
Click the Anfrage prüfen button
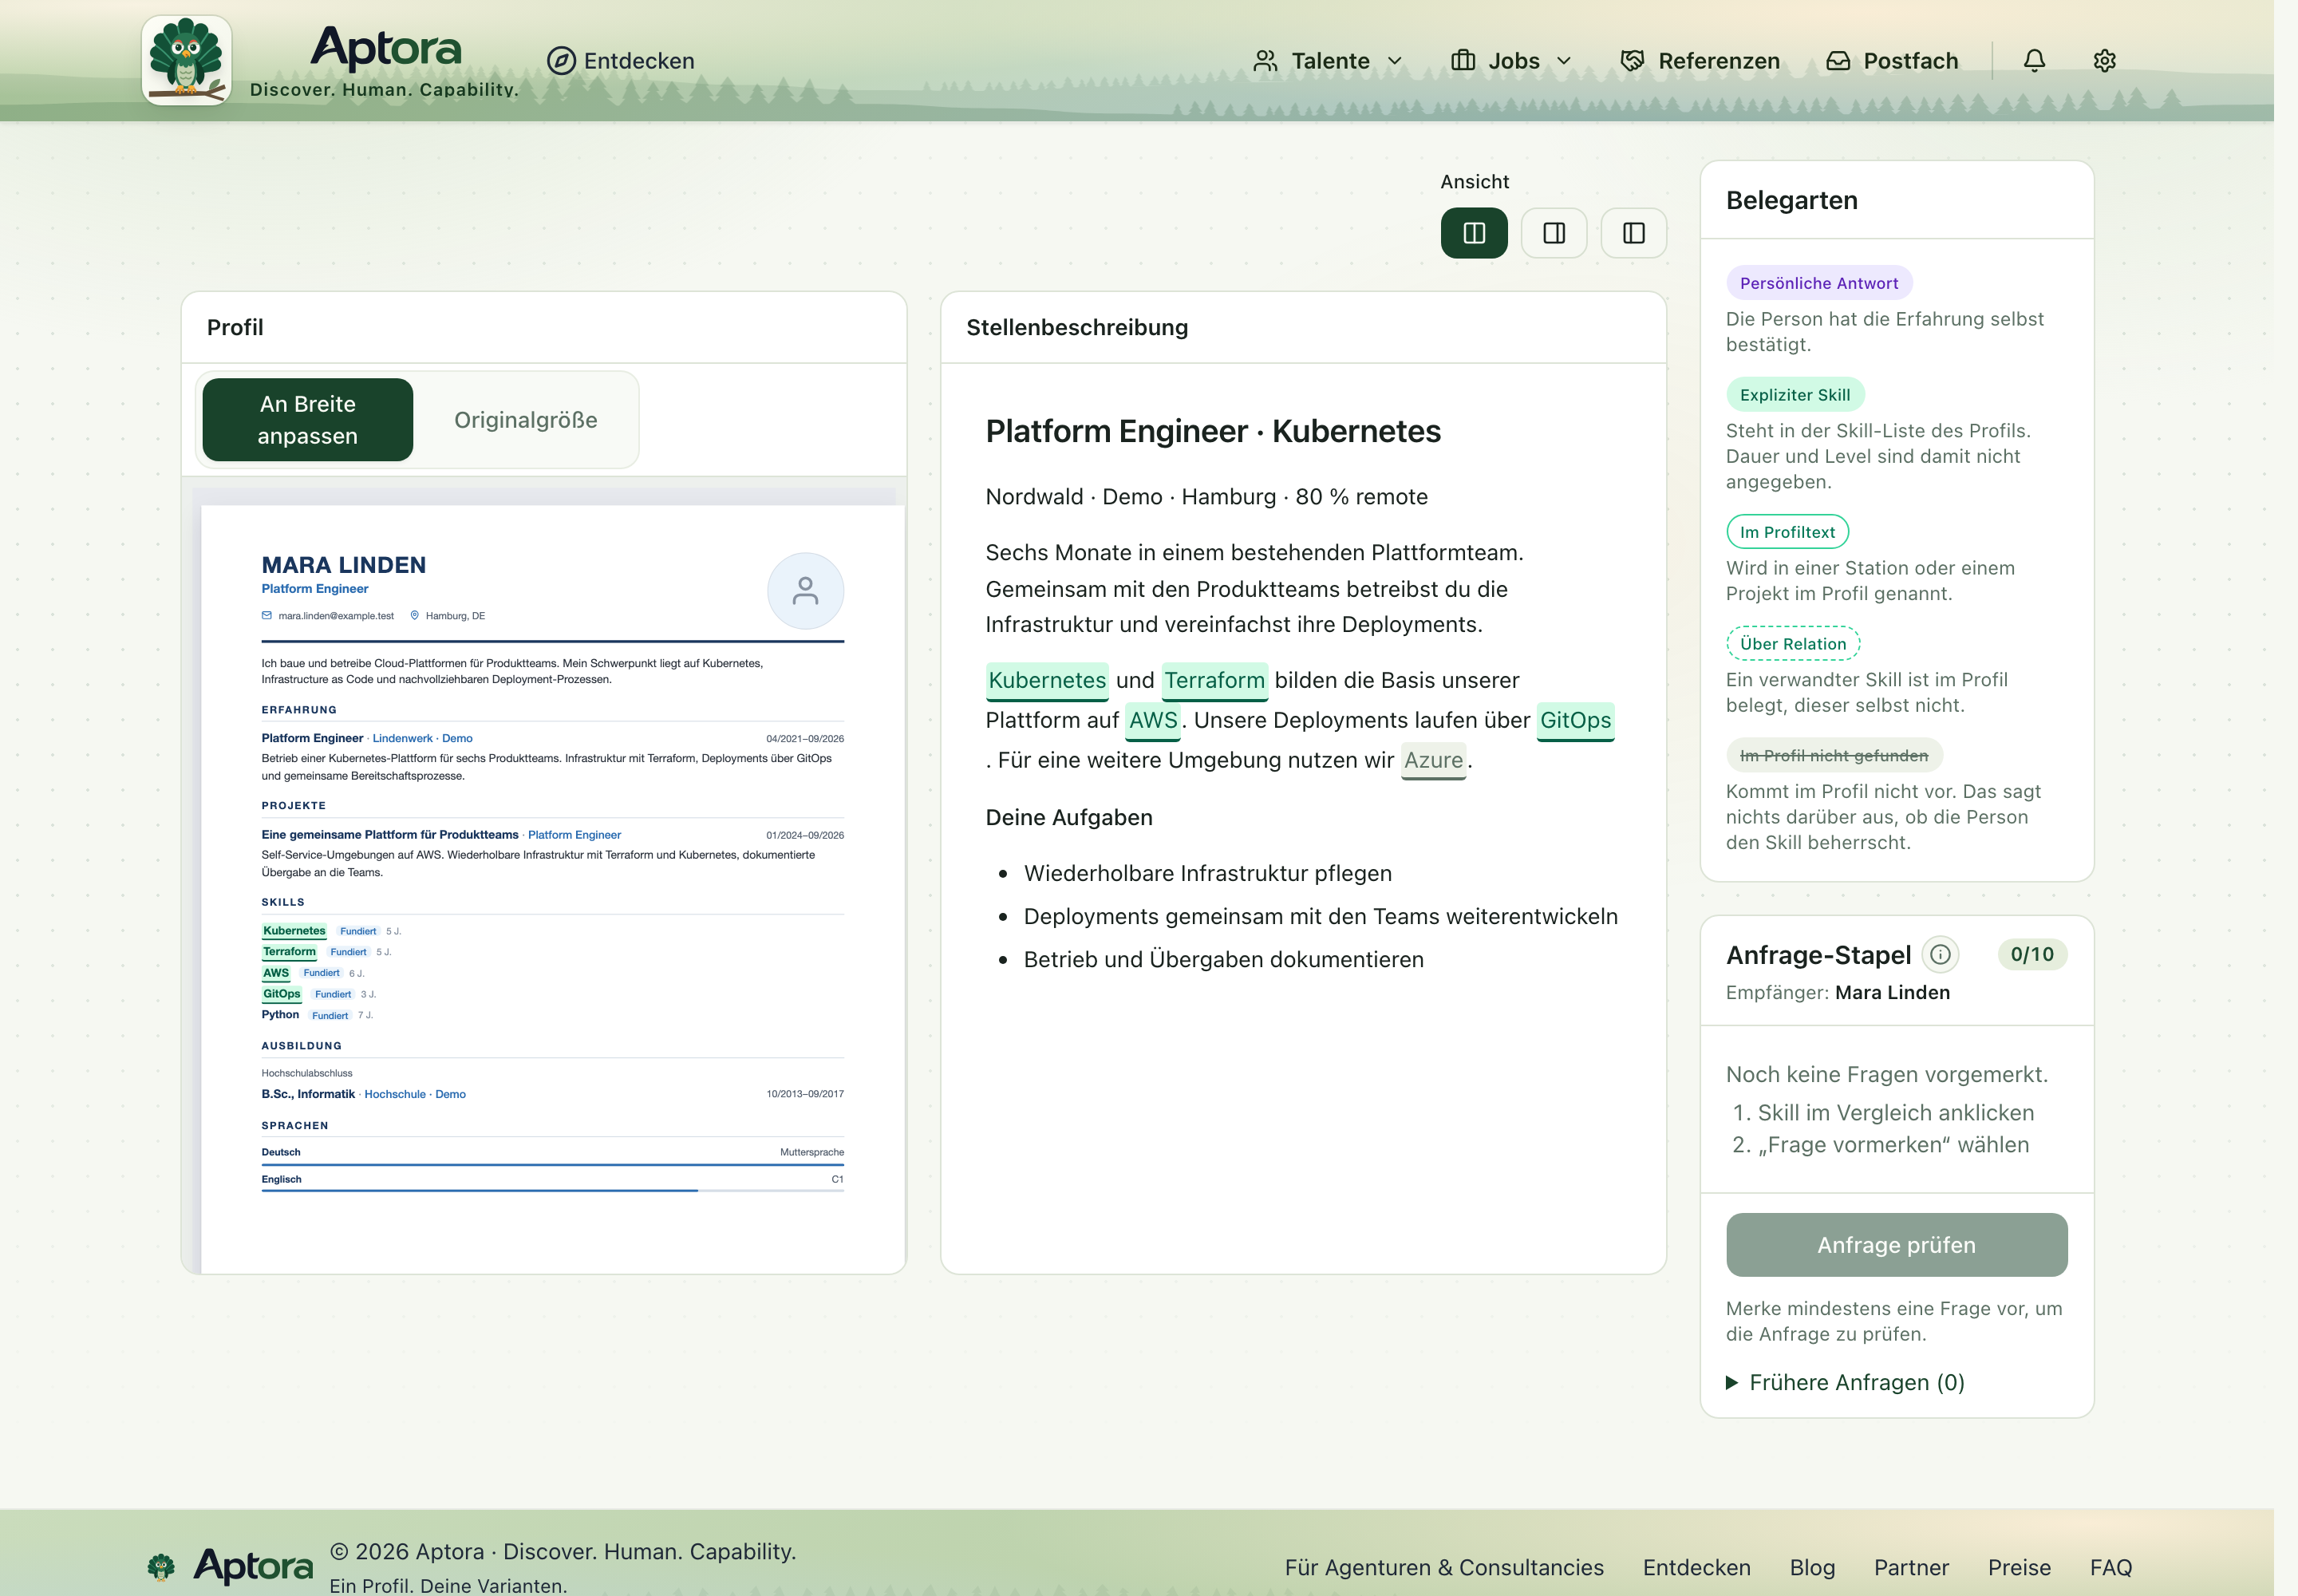tap(1896, 1245)
